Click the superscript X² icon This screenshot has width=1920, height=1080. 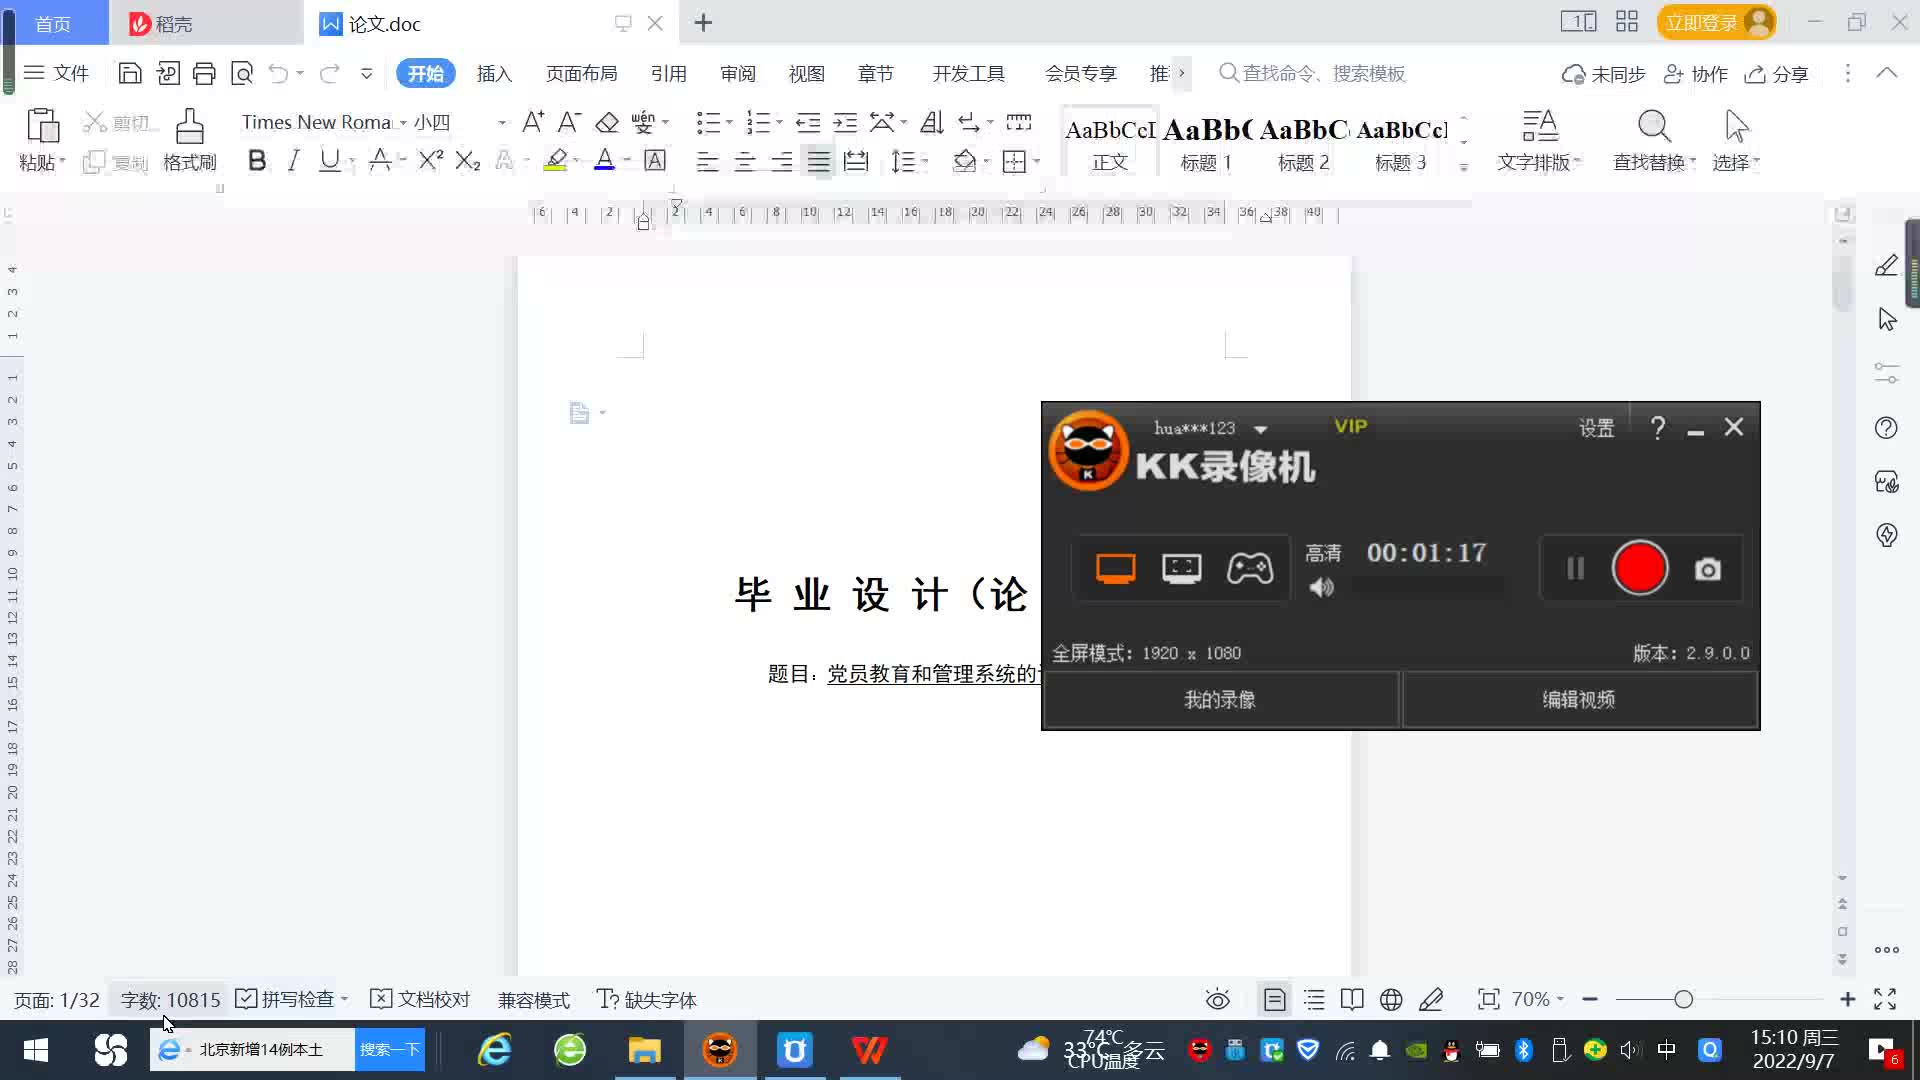pos(430,161)
